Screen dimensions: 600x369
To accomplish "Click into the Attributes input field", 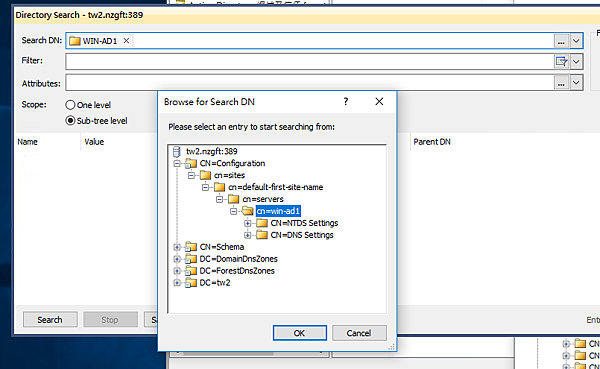I will (x=309, y=83).
